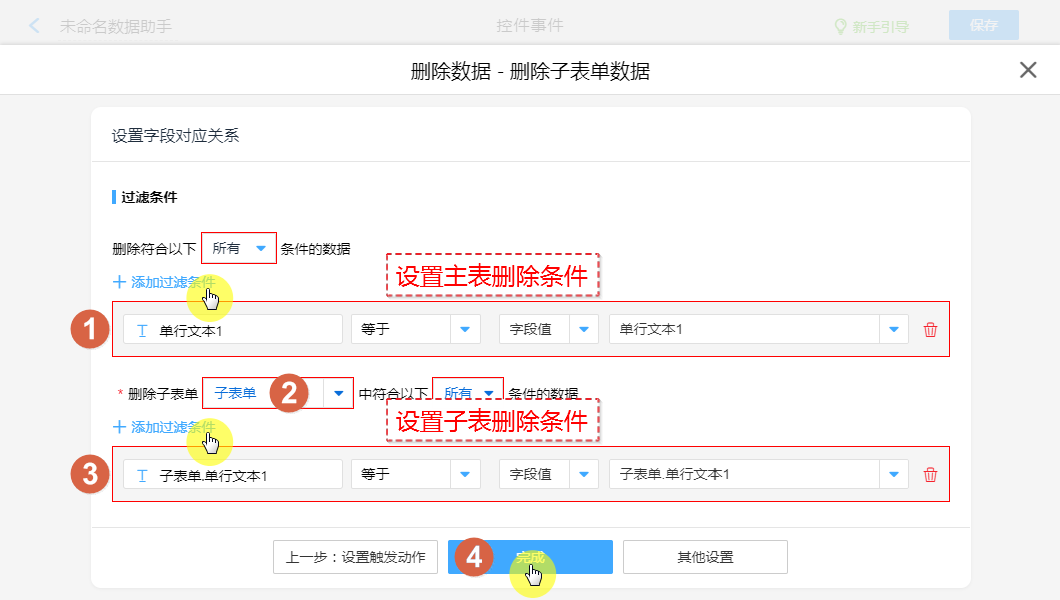Screen dimensions: 1060x600
Task: Open 其他设置 options
Action: [705, 557]
